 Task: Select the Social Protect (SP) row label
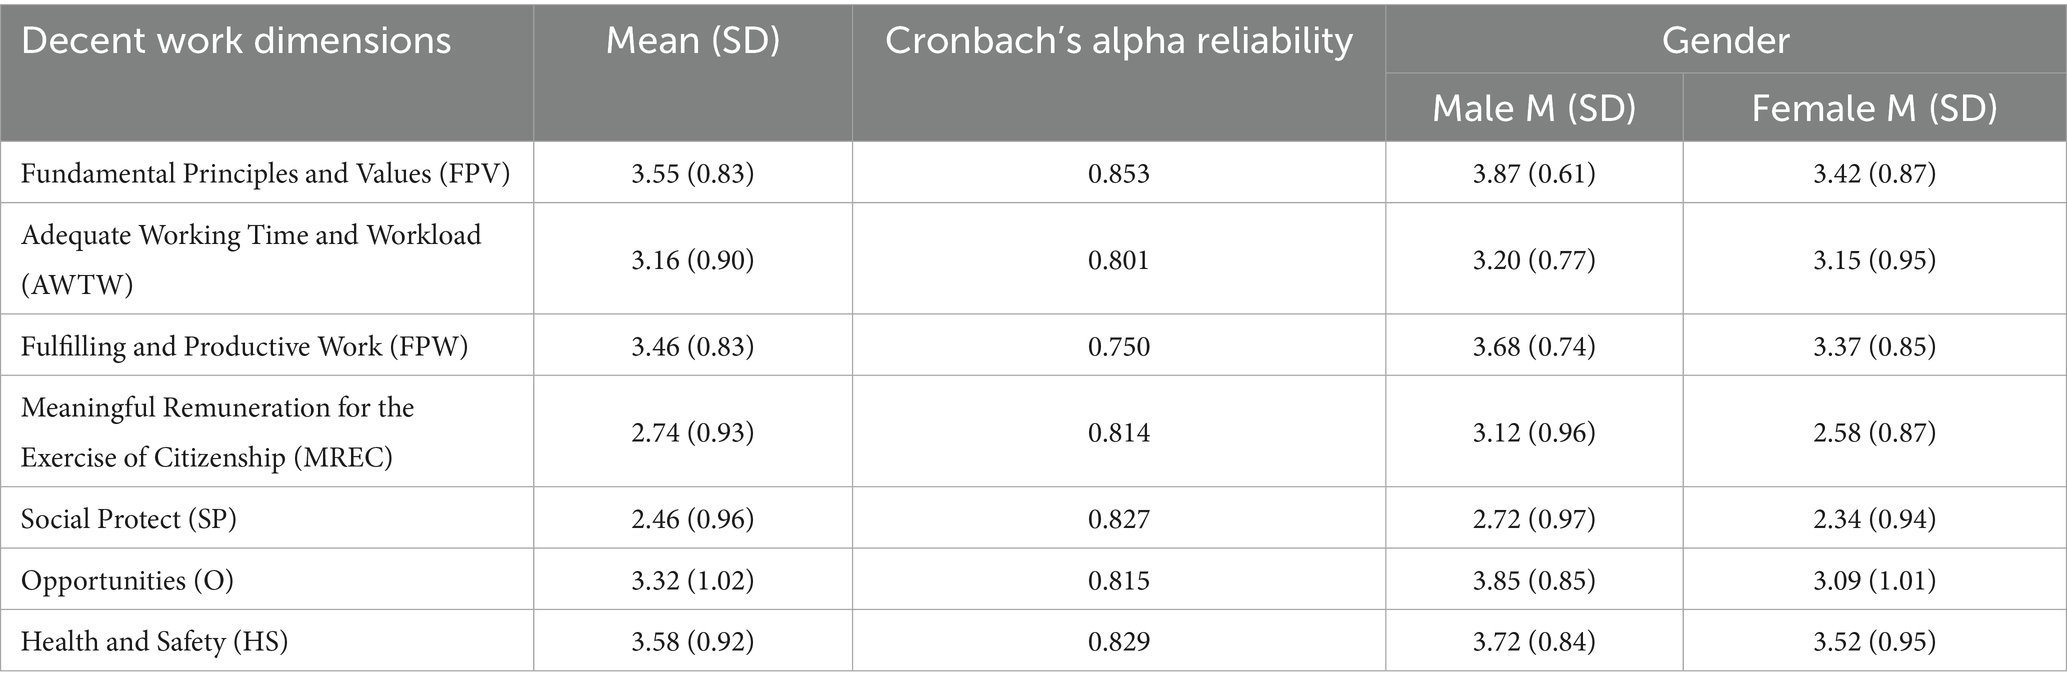[x=129, y=518]
